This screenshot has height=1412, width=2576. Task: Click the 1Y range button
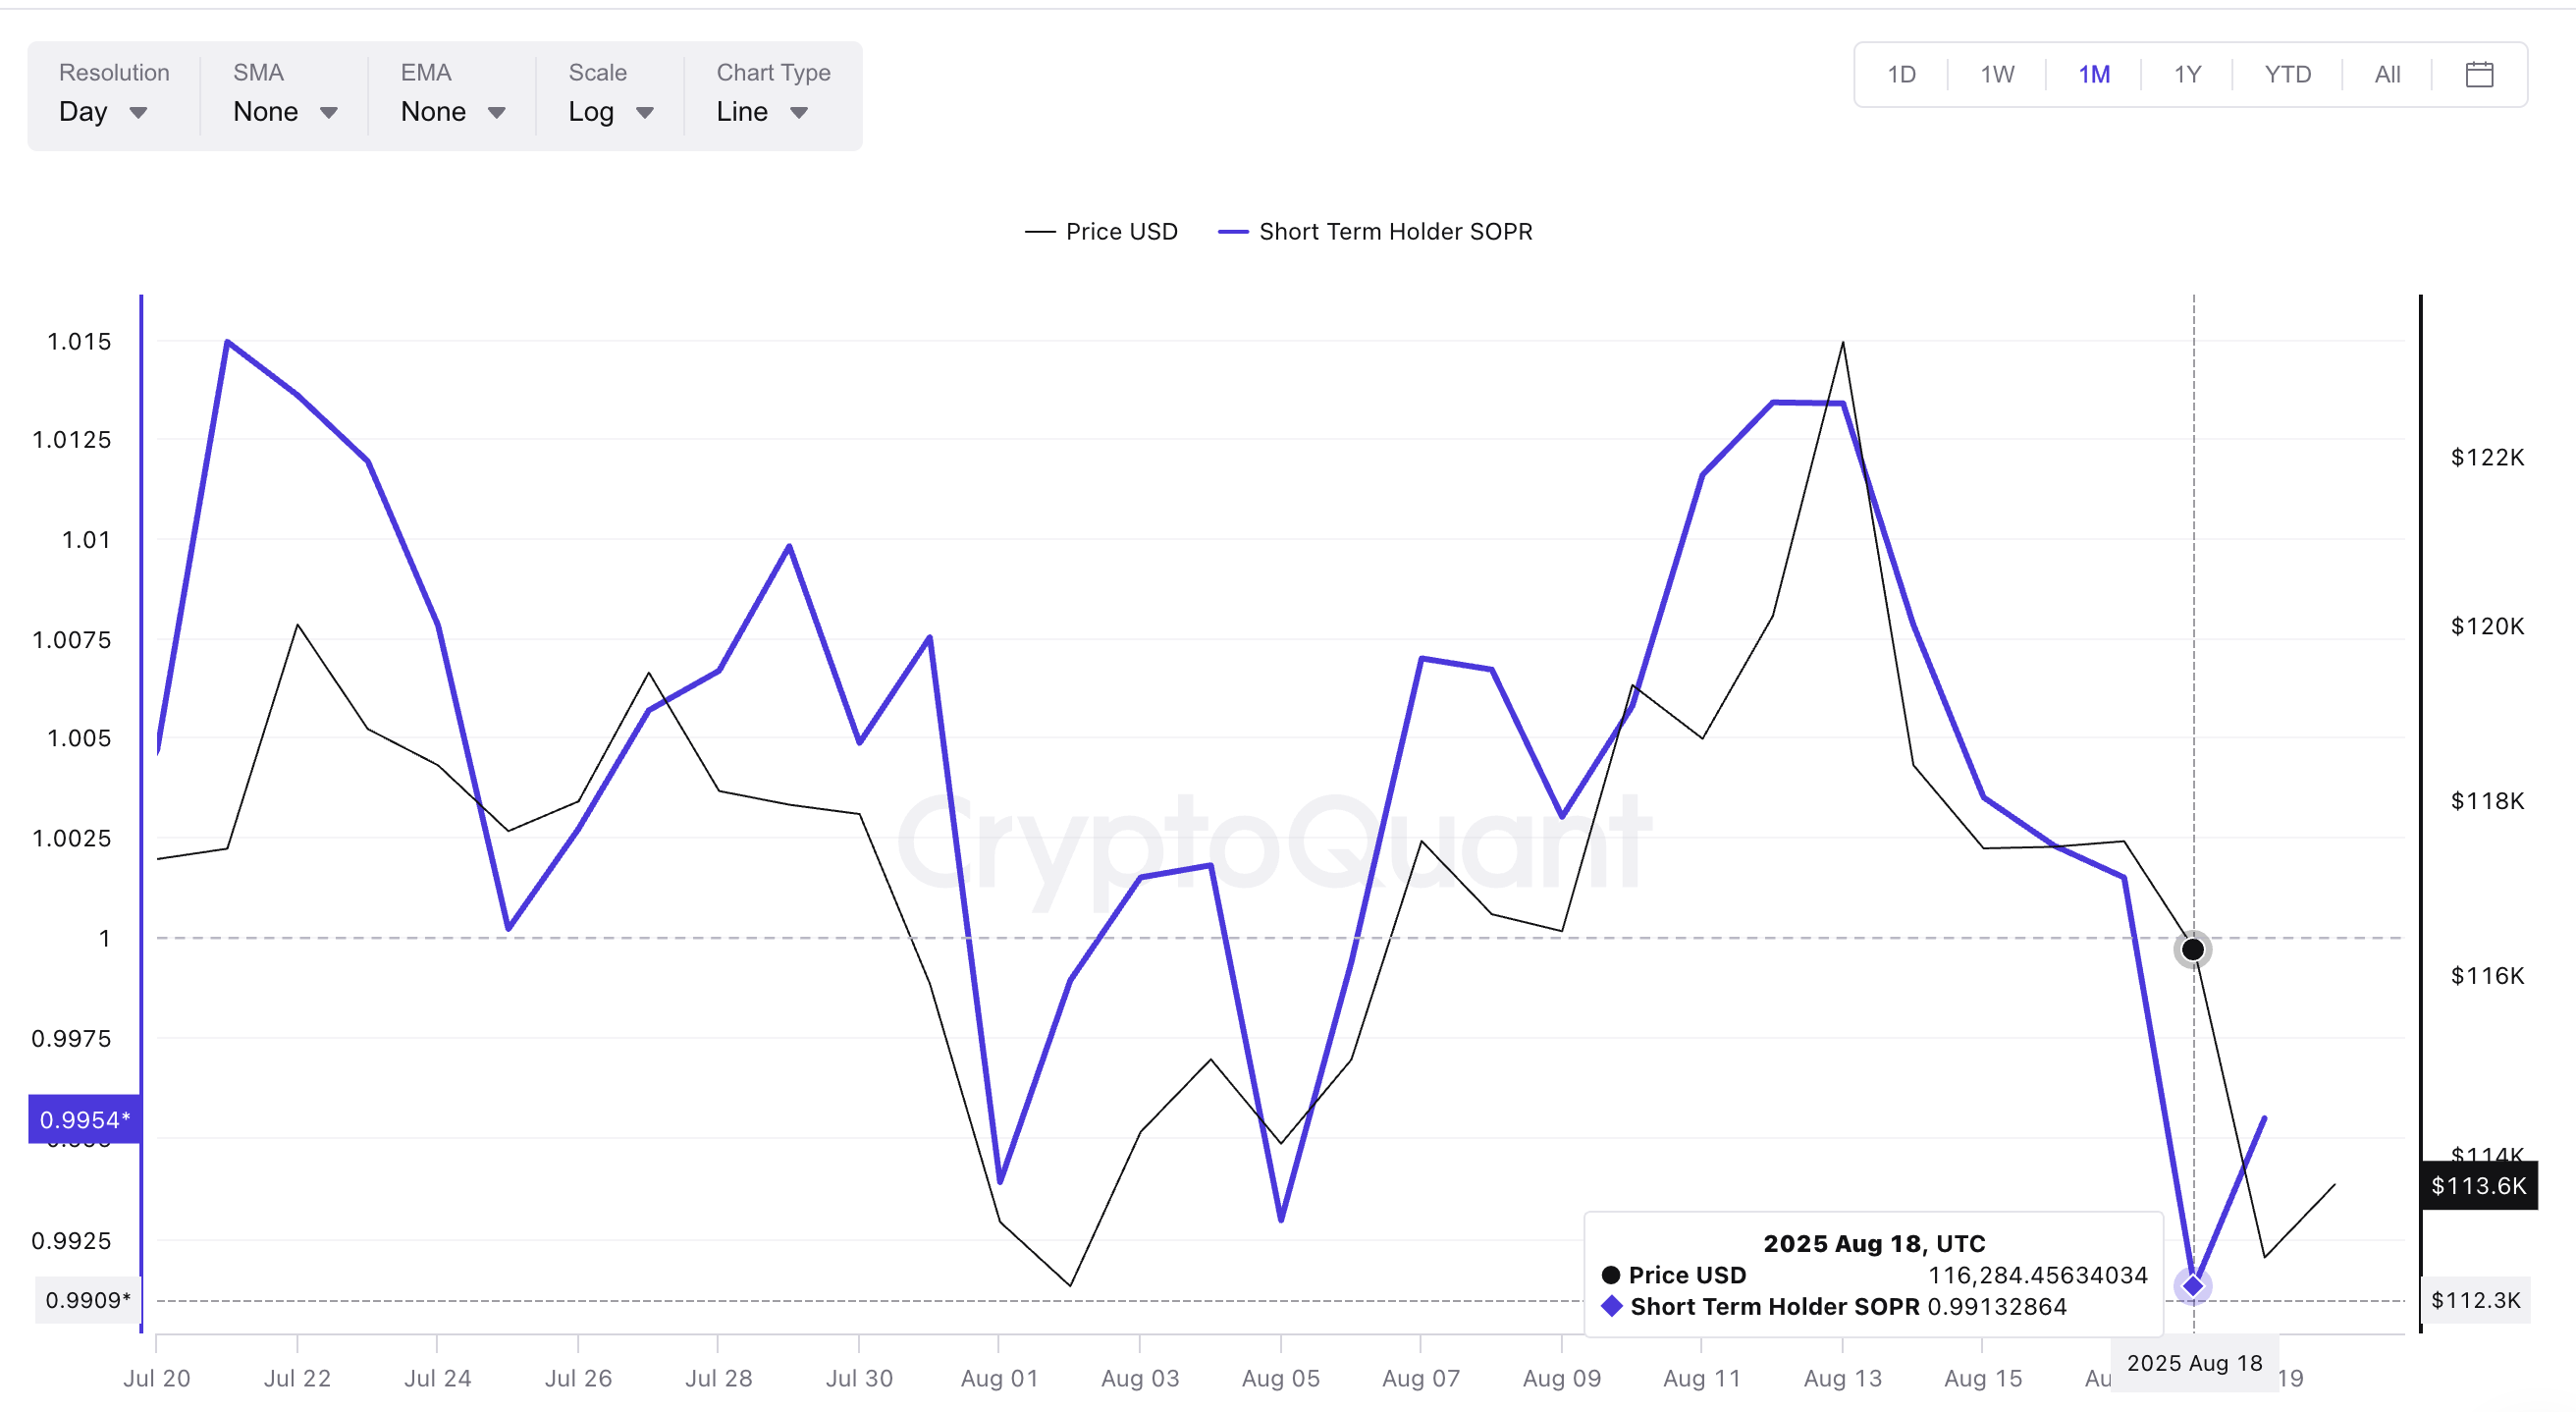pyautogui.click(x=2187, y=73)
